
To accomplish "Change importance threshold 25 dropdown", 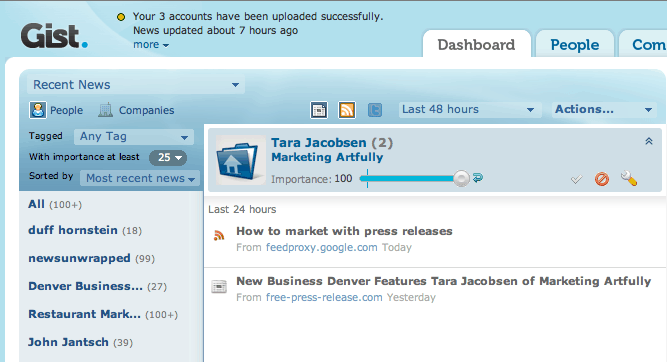I will 168,157.
